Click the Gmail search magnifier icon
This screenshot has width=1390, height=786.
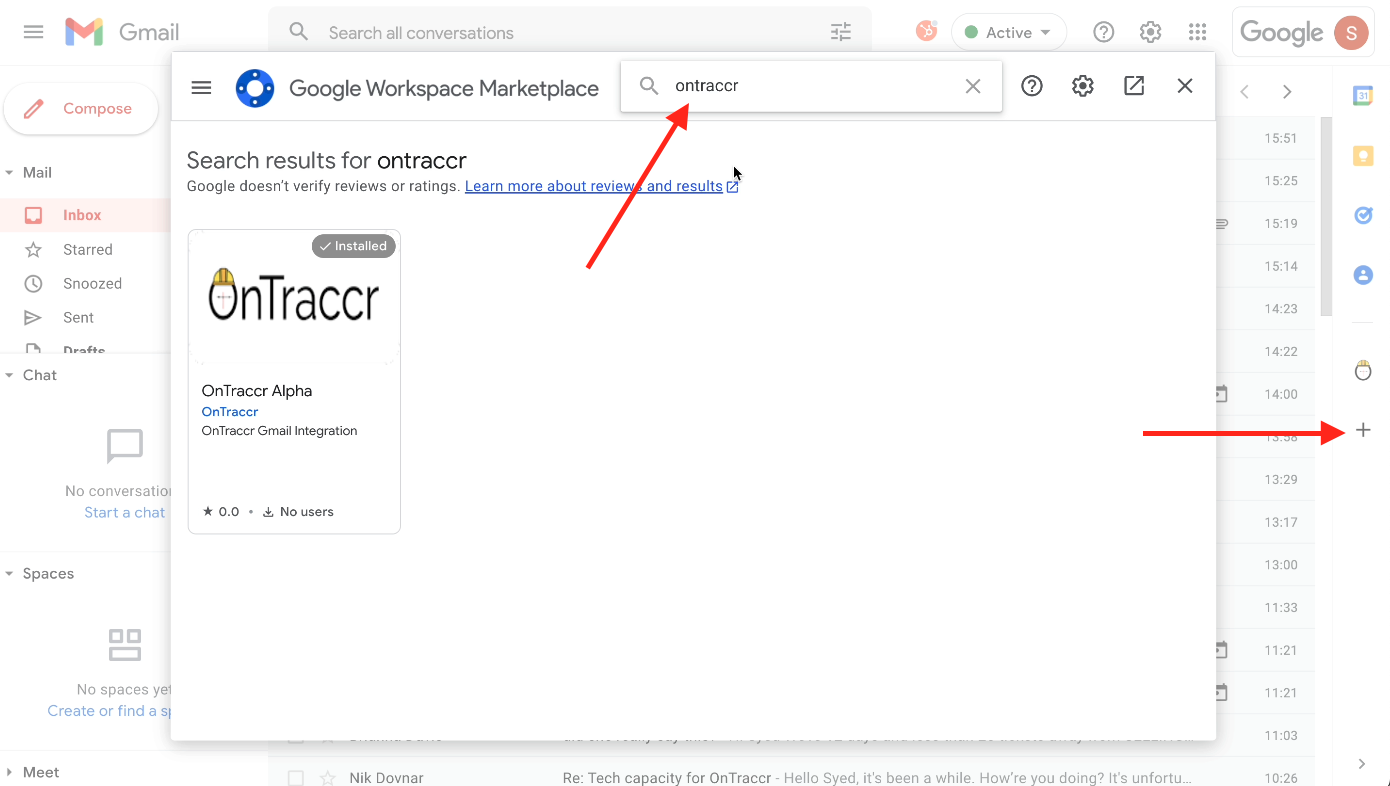point(298,32)
